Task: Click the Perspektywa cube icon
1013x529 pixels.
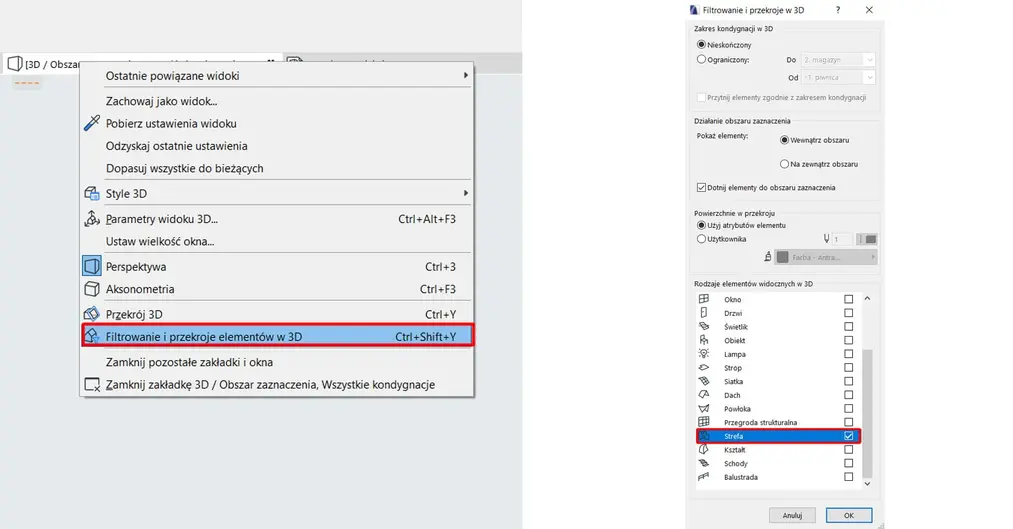Action: coord(92,266)
